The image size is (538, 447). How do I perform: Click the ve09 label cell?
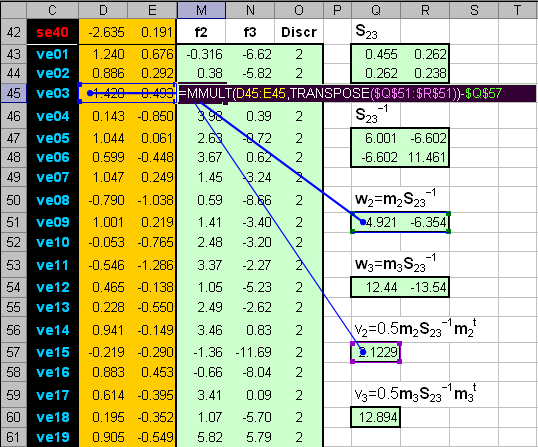pyautogui.click(x=52, y=222)
